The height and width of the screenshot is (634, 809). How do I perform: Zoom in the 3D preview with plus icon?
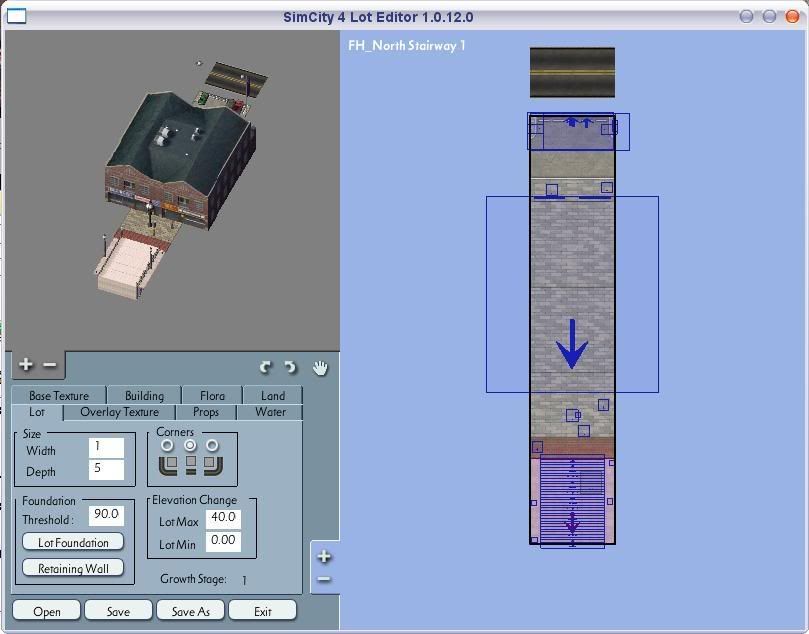click(26, 365)
